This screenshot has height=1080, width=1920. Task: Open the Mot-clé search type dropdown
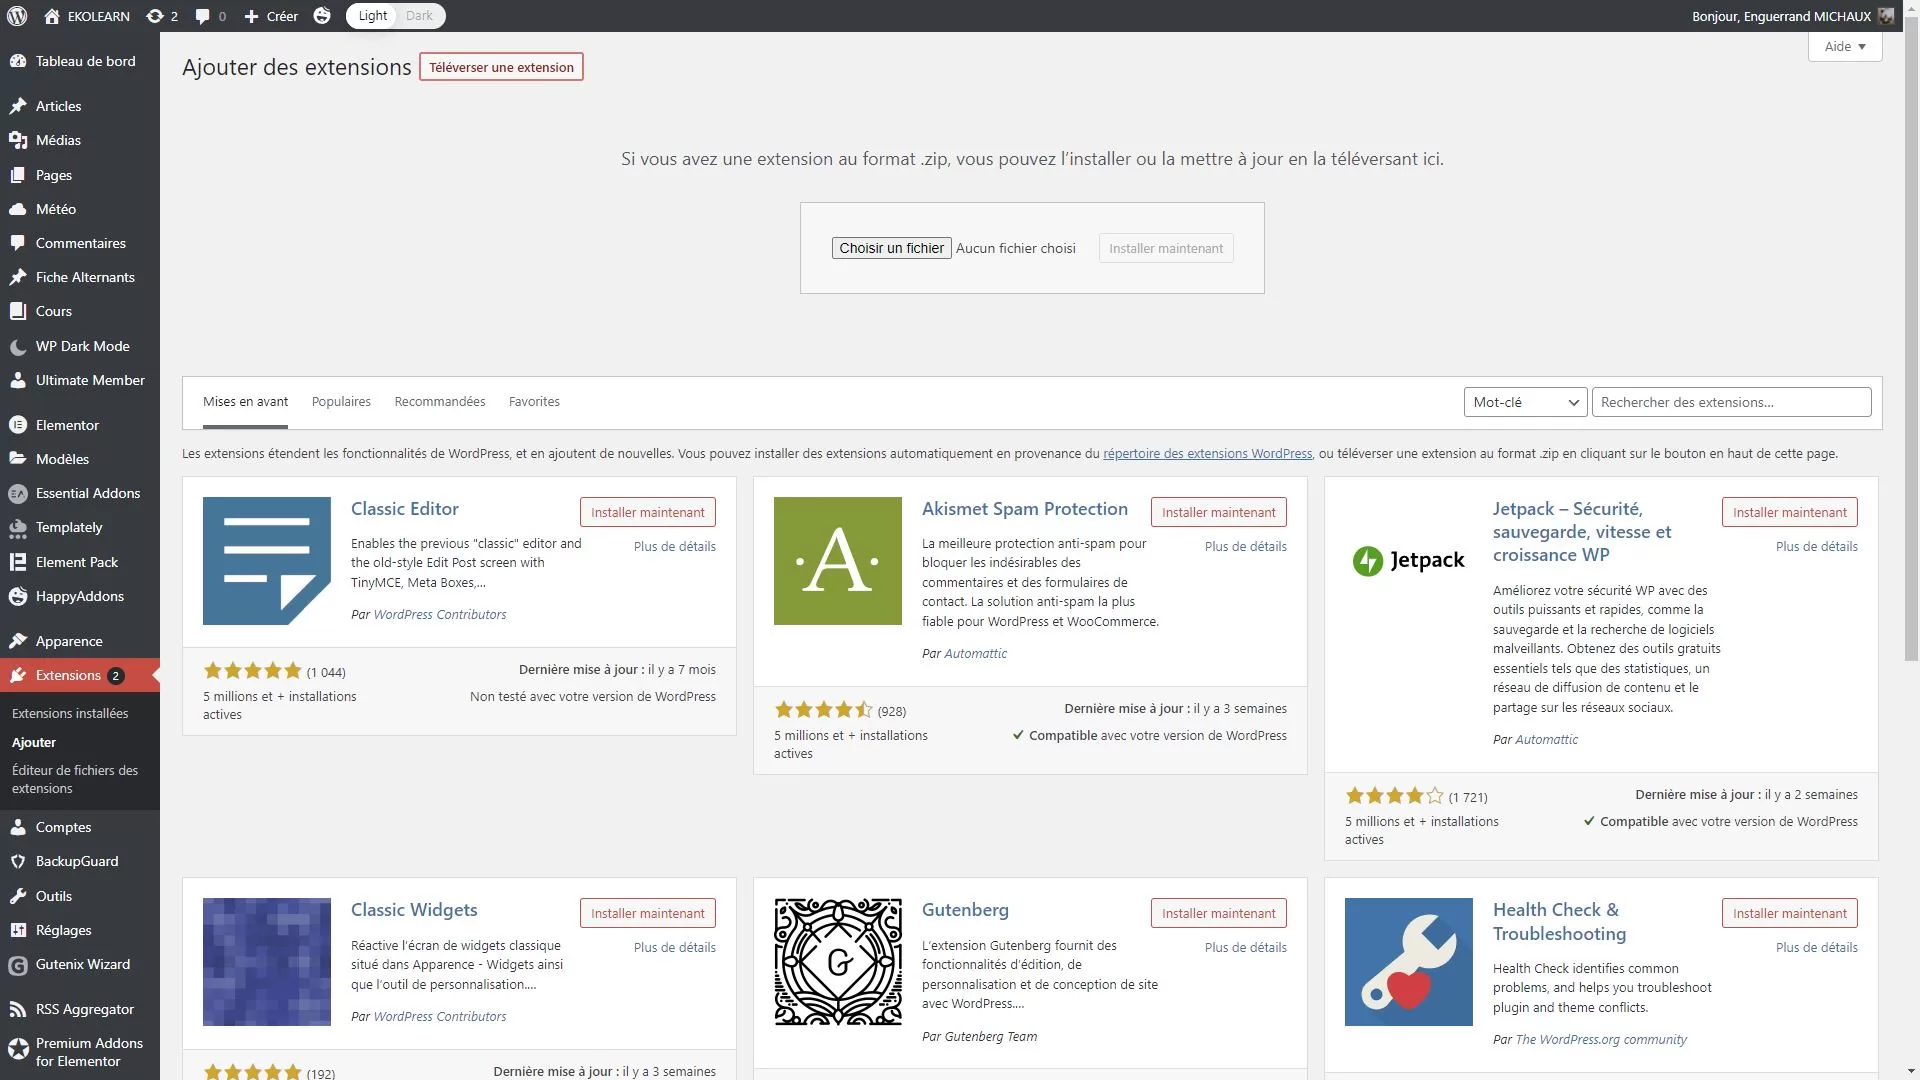coord(1525,402)
